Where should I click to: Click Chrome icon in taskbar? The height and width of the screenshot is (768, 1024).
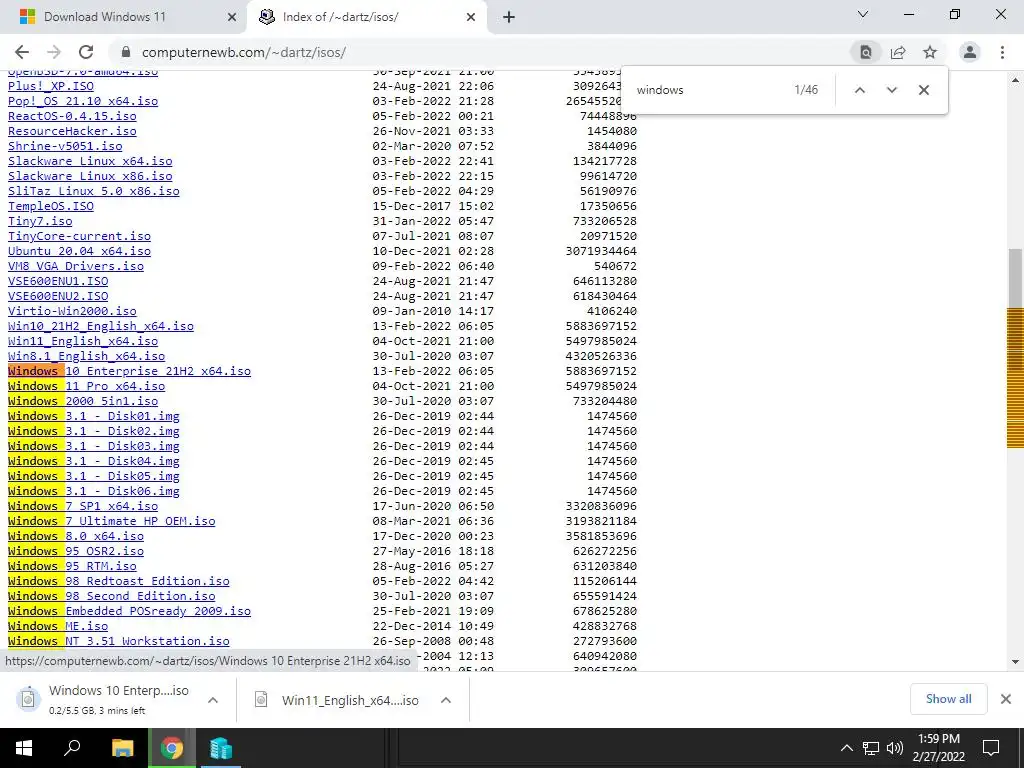point(172,748)
